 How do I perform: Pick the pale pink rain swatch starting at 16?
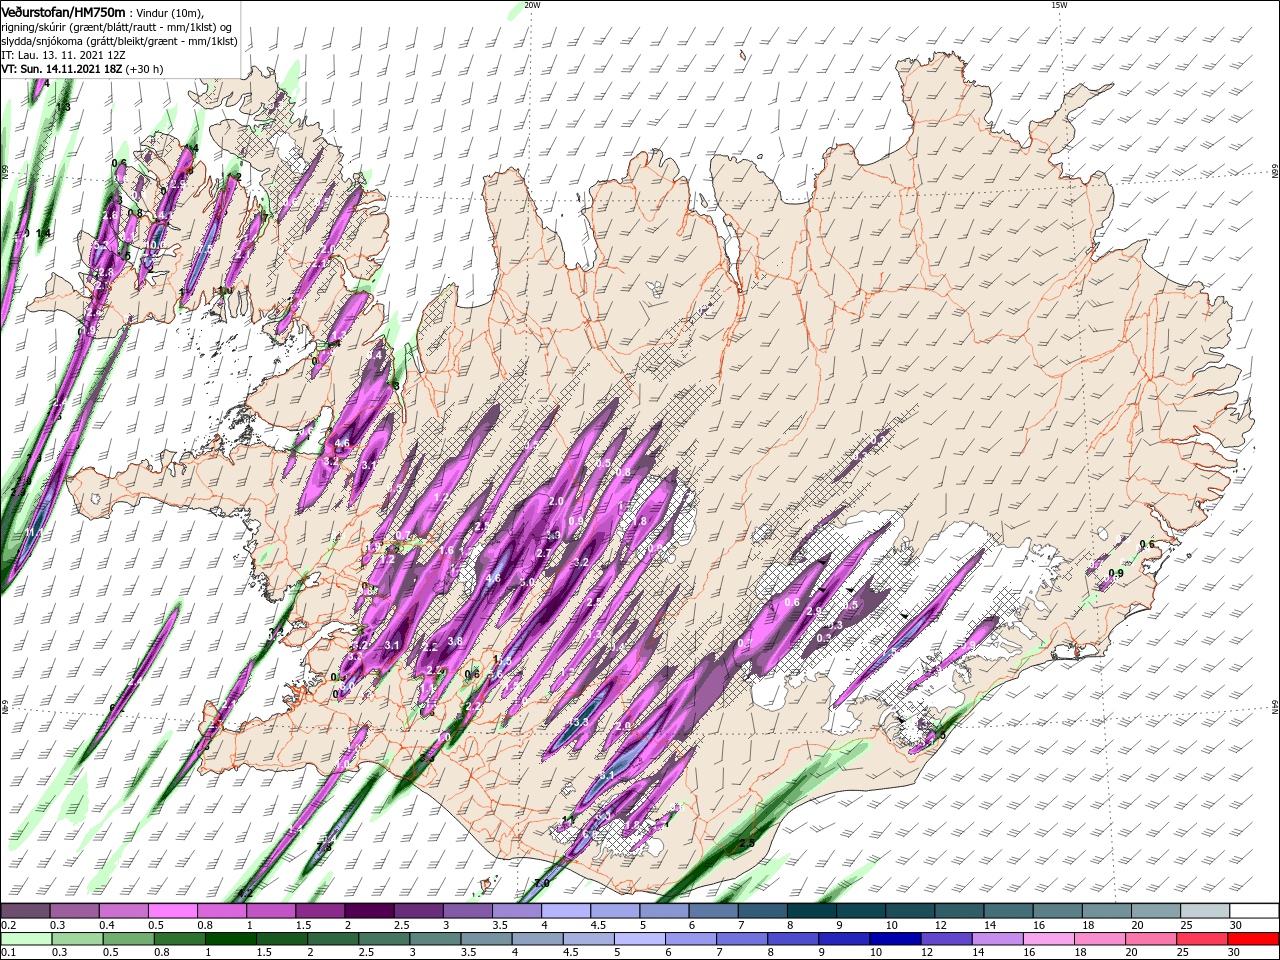[1048, 939]
